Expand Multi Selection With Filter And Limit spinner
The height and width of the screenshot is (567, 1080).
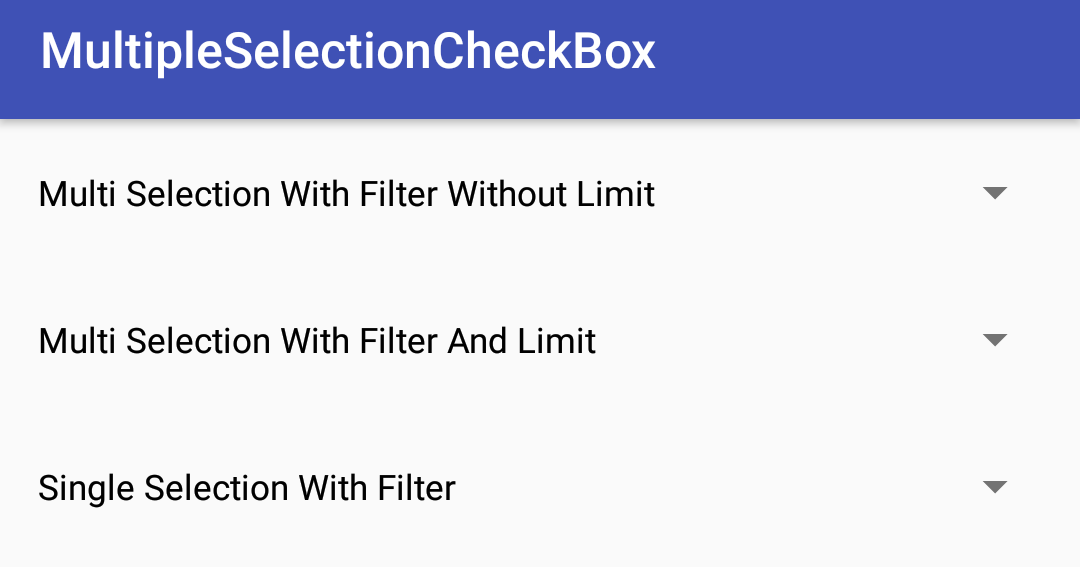(x=540, y=340)
